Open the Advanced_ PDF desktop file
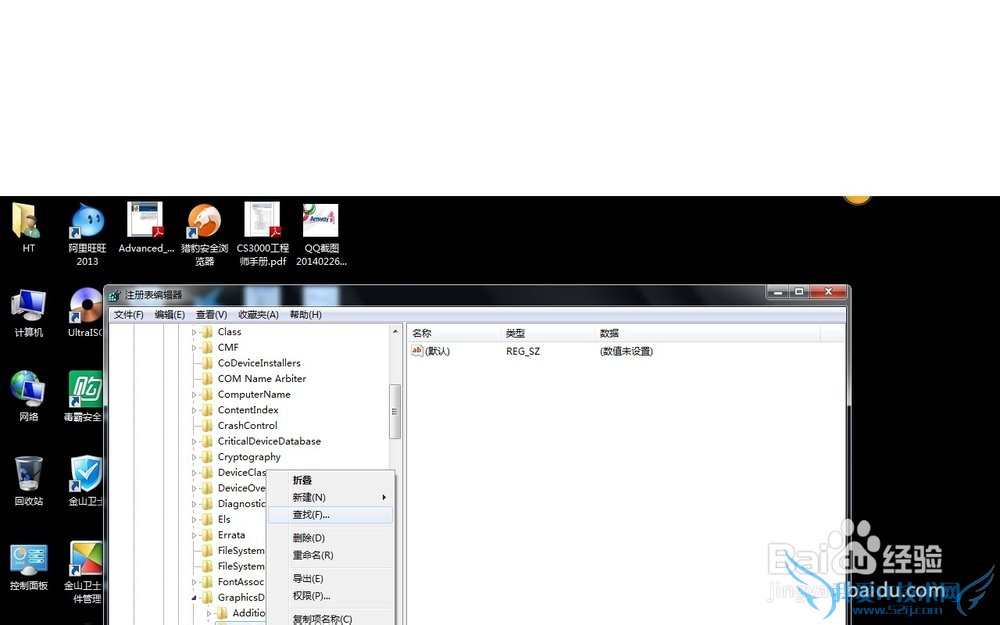1000x625 pixels. click(x=145, y=227)
